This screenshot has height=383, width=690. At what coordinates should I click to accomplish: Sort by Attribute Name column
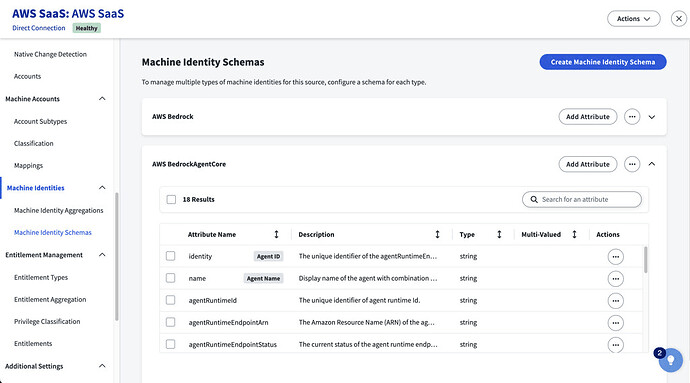[x=276, y=235]
